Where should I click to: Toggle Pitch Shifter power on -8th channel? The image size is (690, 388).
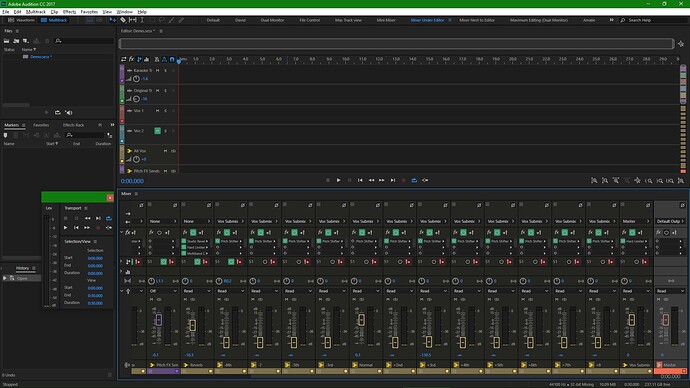(217, 241)
